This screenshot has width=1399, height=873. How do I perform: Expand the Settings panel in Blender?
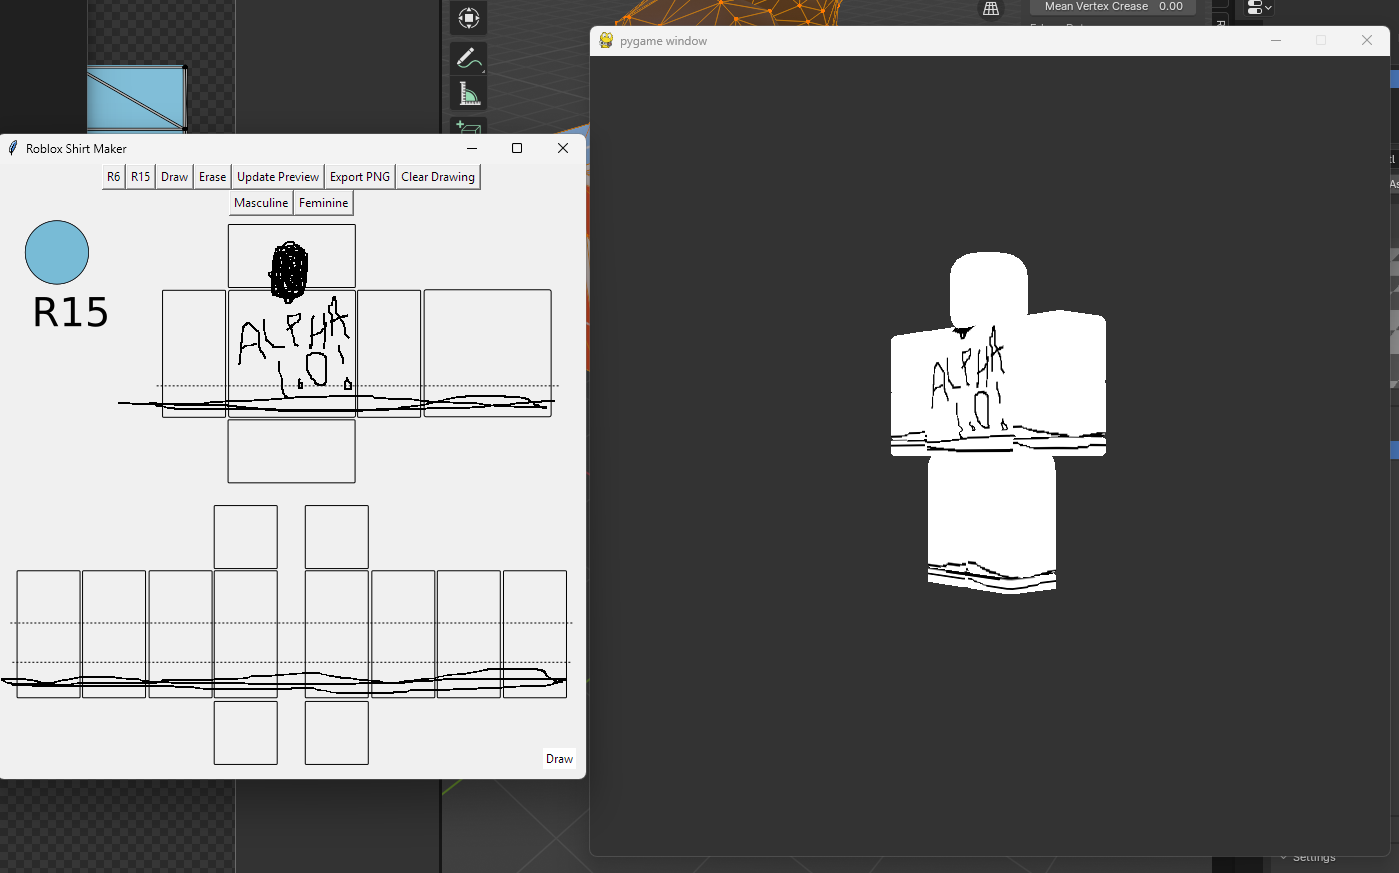pyautogui.click(x=1308, y=857)
